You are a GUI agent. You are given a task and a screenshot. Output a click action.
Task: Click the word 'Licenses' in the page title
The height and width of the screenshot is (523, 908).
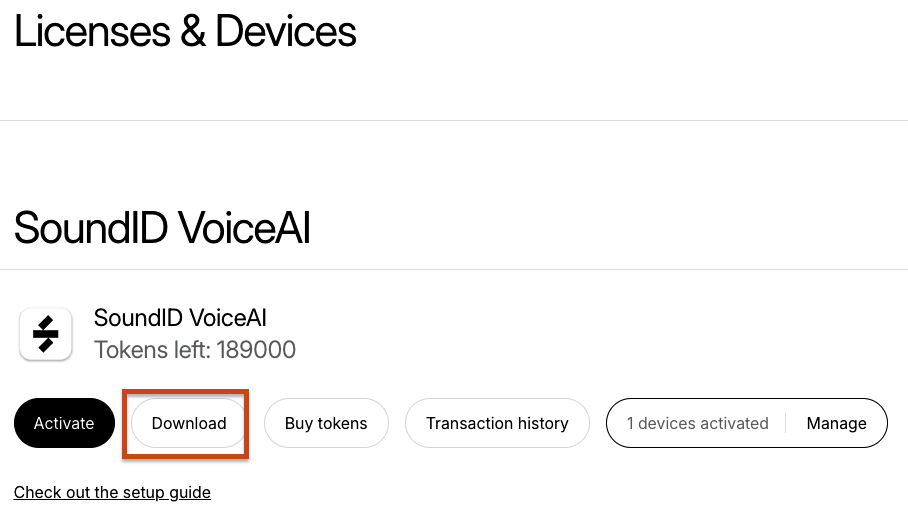92,31
